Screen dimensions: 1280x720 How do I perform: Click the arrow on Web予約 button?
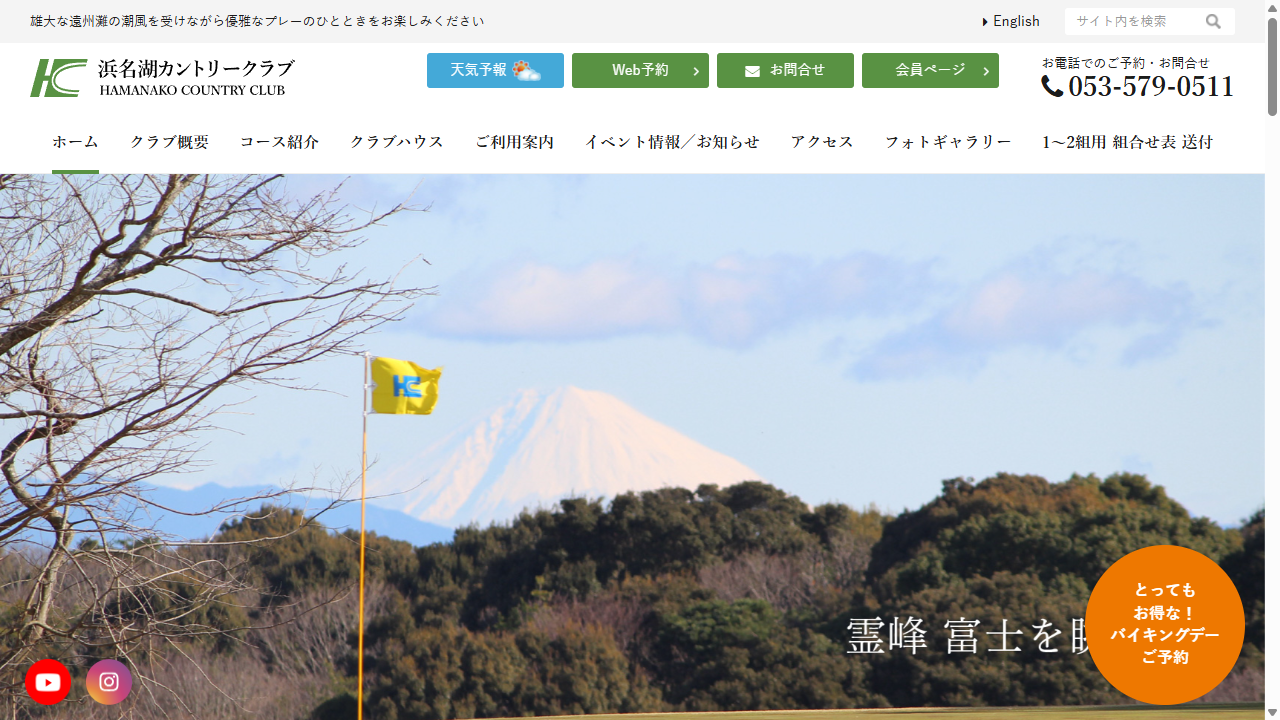coord(696,71)
